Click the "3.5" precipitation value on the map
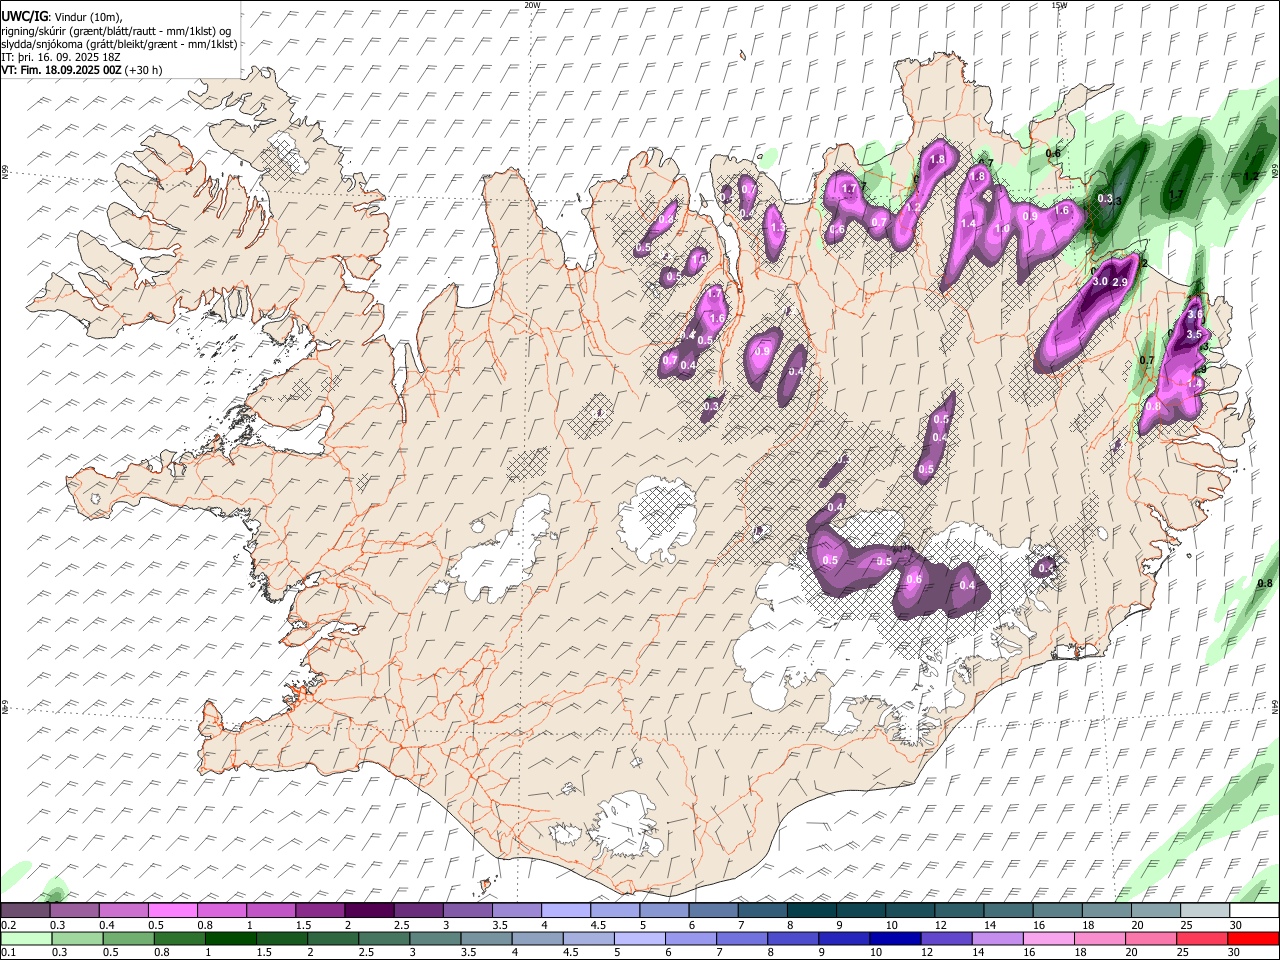Image resolution: width=1280 pixels, height=960 pixels. 1193,334
